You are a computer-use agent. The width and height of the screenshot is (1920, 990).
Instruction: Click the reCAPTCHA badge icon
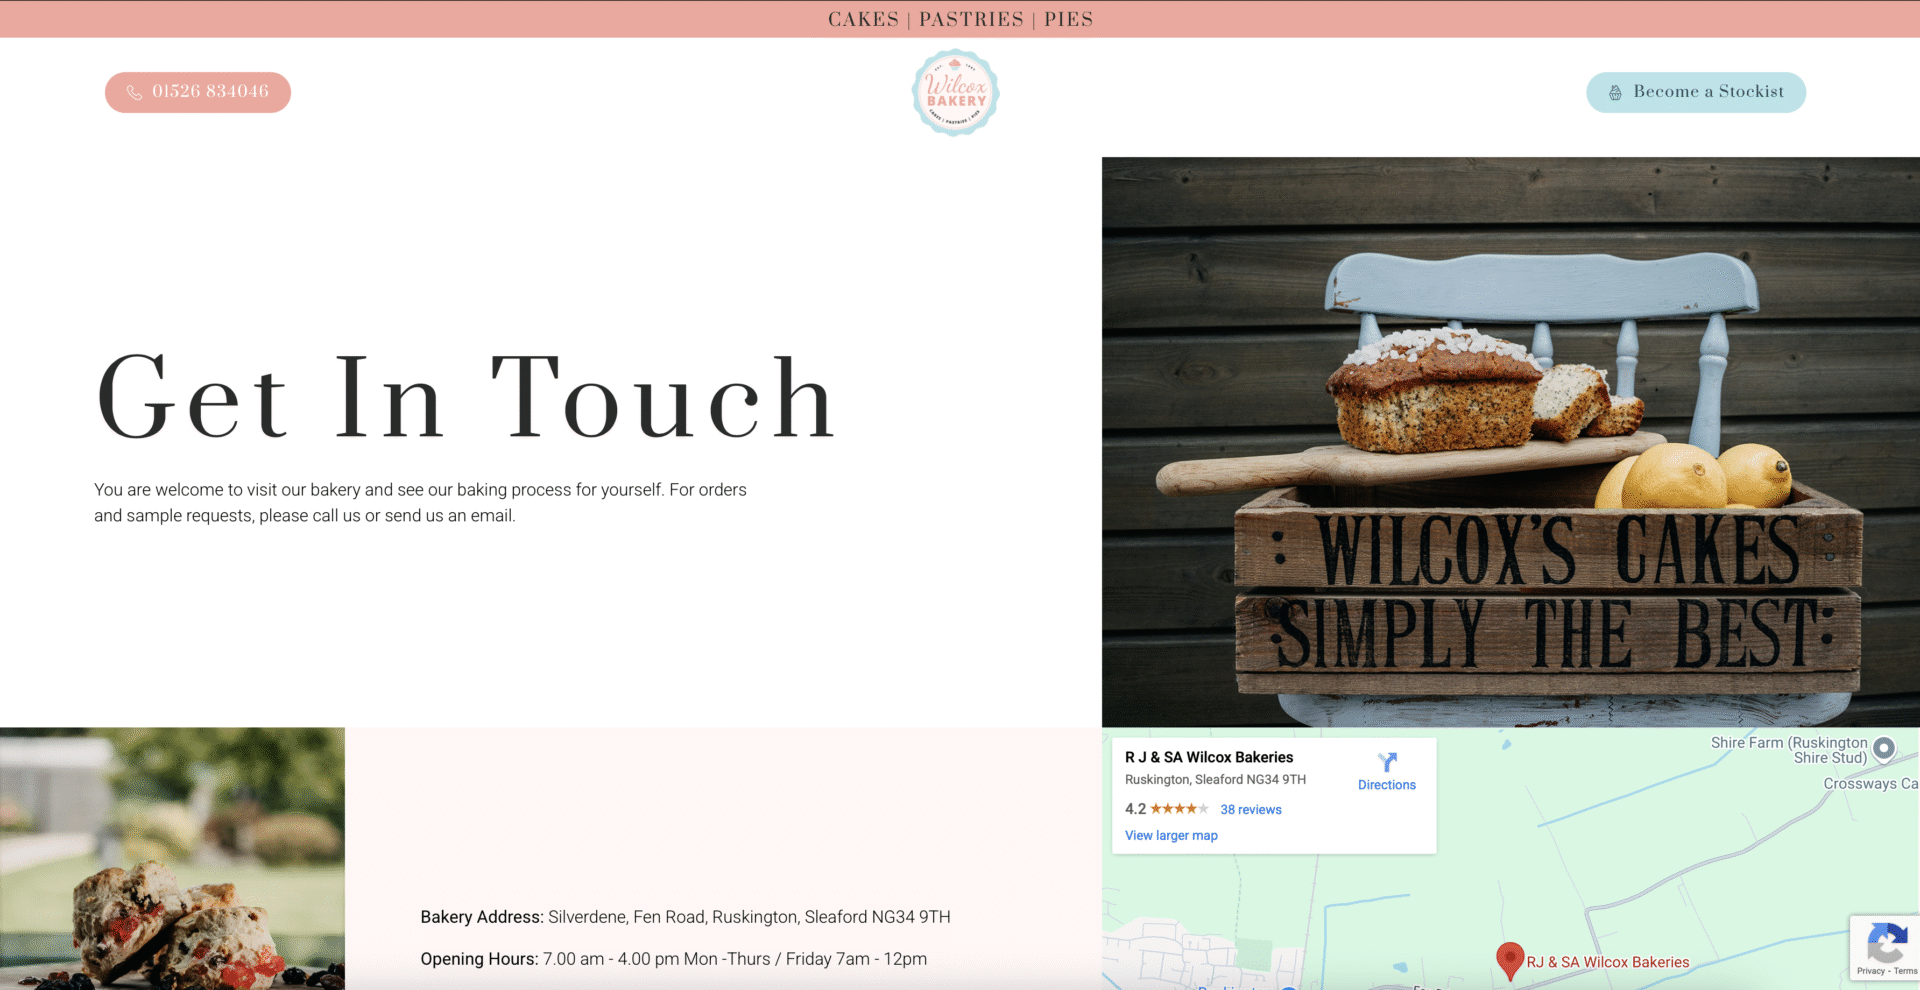(x=1886, y=942)
